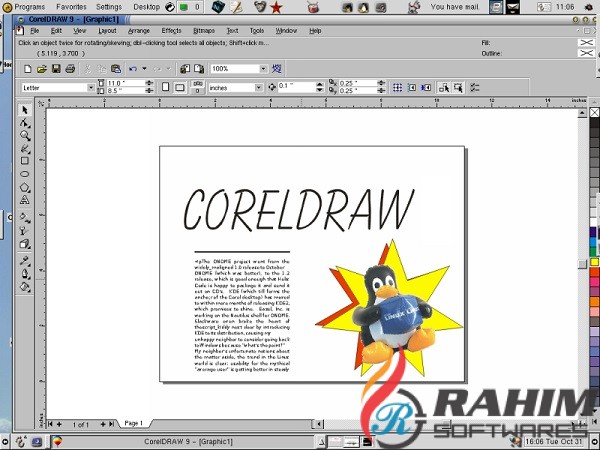Select the Eyedropper tool
Image resolution: width=600 pixels, height=450 pixels.
tap(25, 261)
